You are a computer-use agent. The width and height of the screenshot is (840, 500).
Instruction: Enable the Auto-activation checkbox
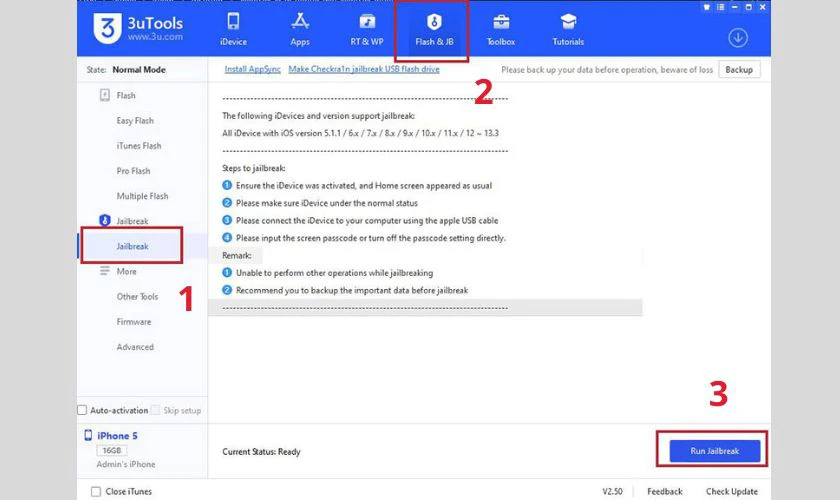[x=82, y=410]
